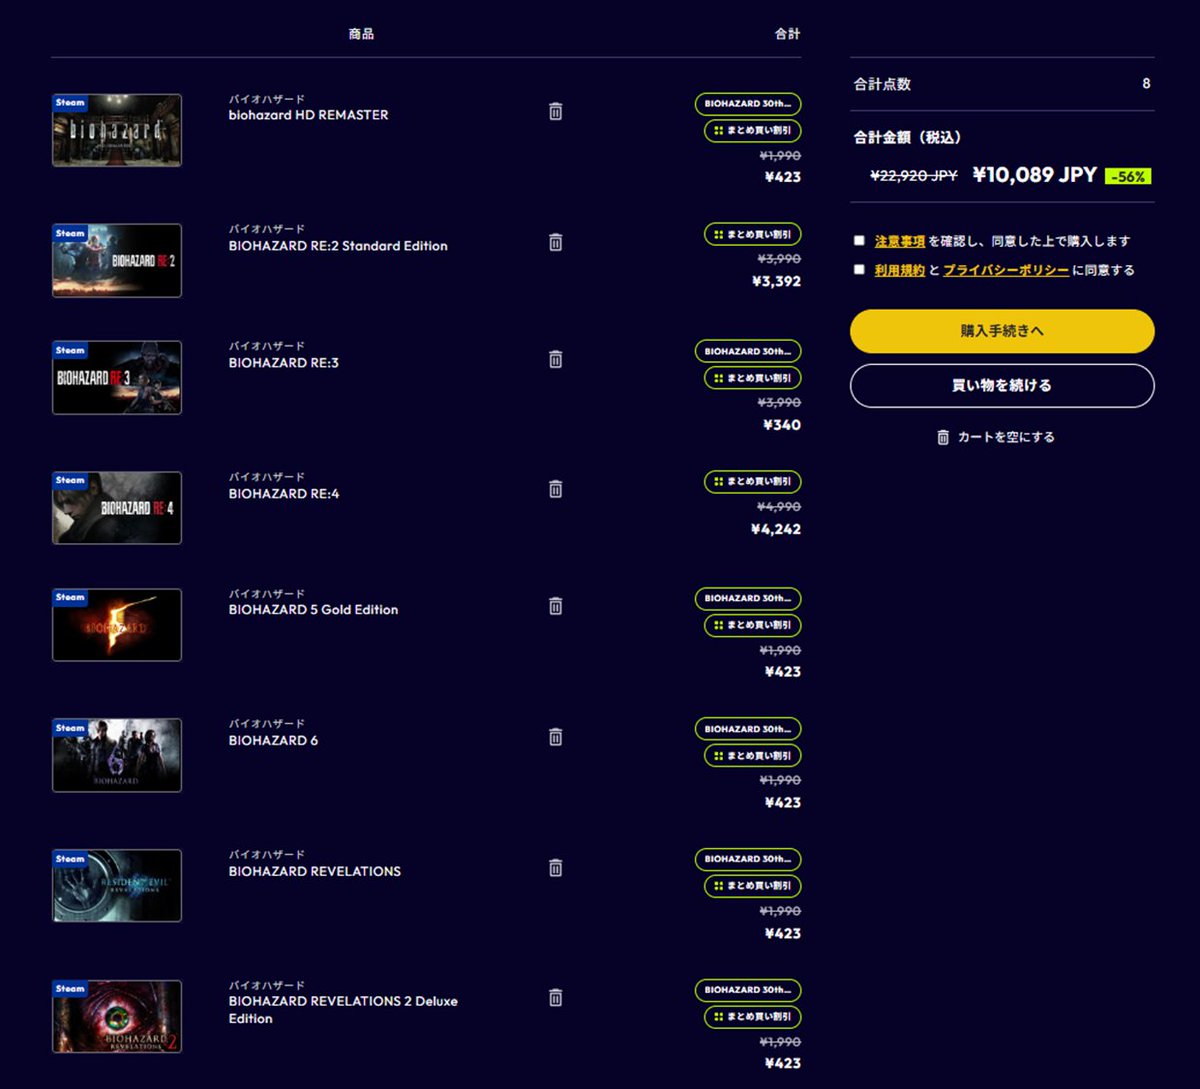1200x1089 pixels.
Task: Click the ¥10,089 JPY total amount
Action: click(1035, 175)
